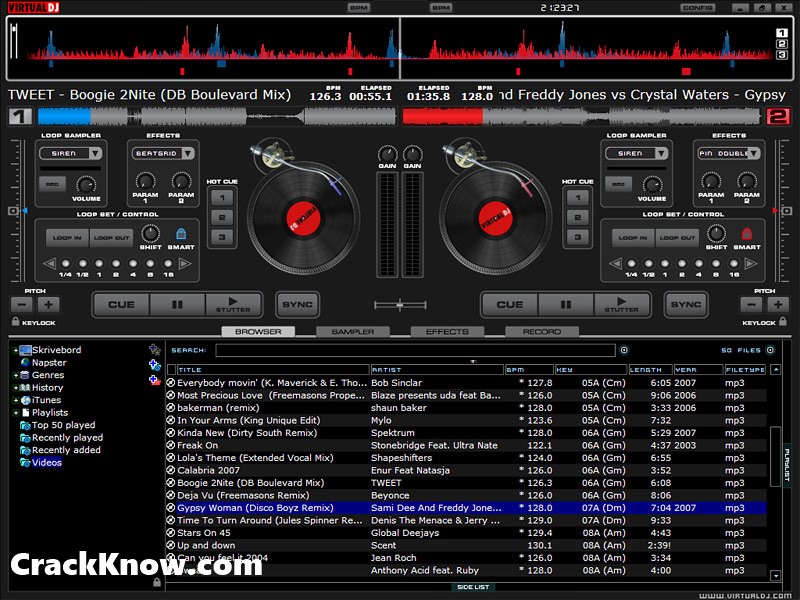Click deck 1 loop shift knob

(150, 234)
